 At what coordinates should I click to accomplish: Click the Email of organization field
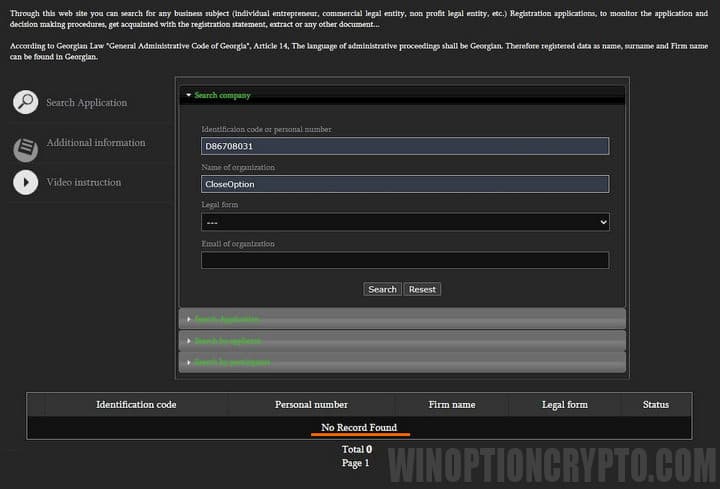pyautogui.click(x=404, y=260)
